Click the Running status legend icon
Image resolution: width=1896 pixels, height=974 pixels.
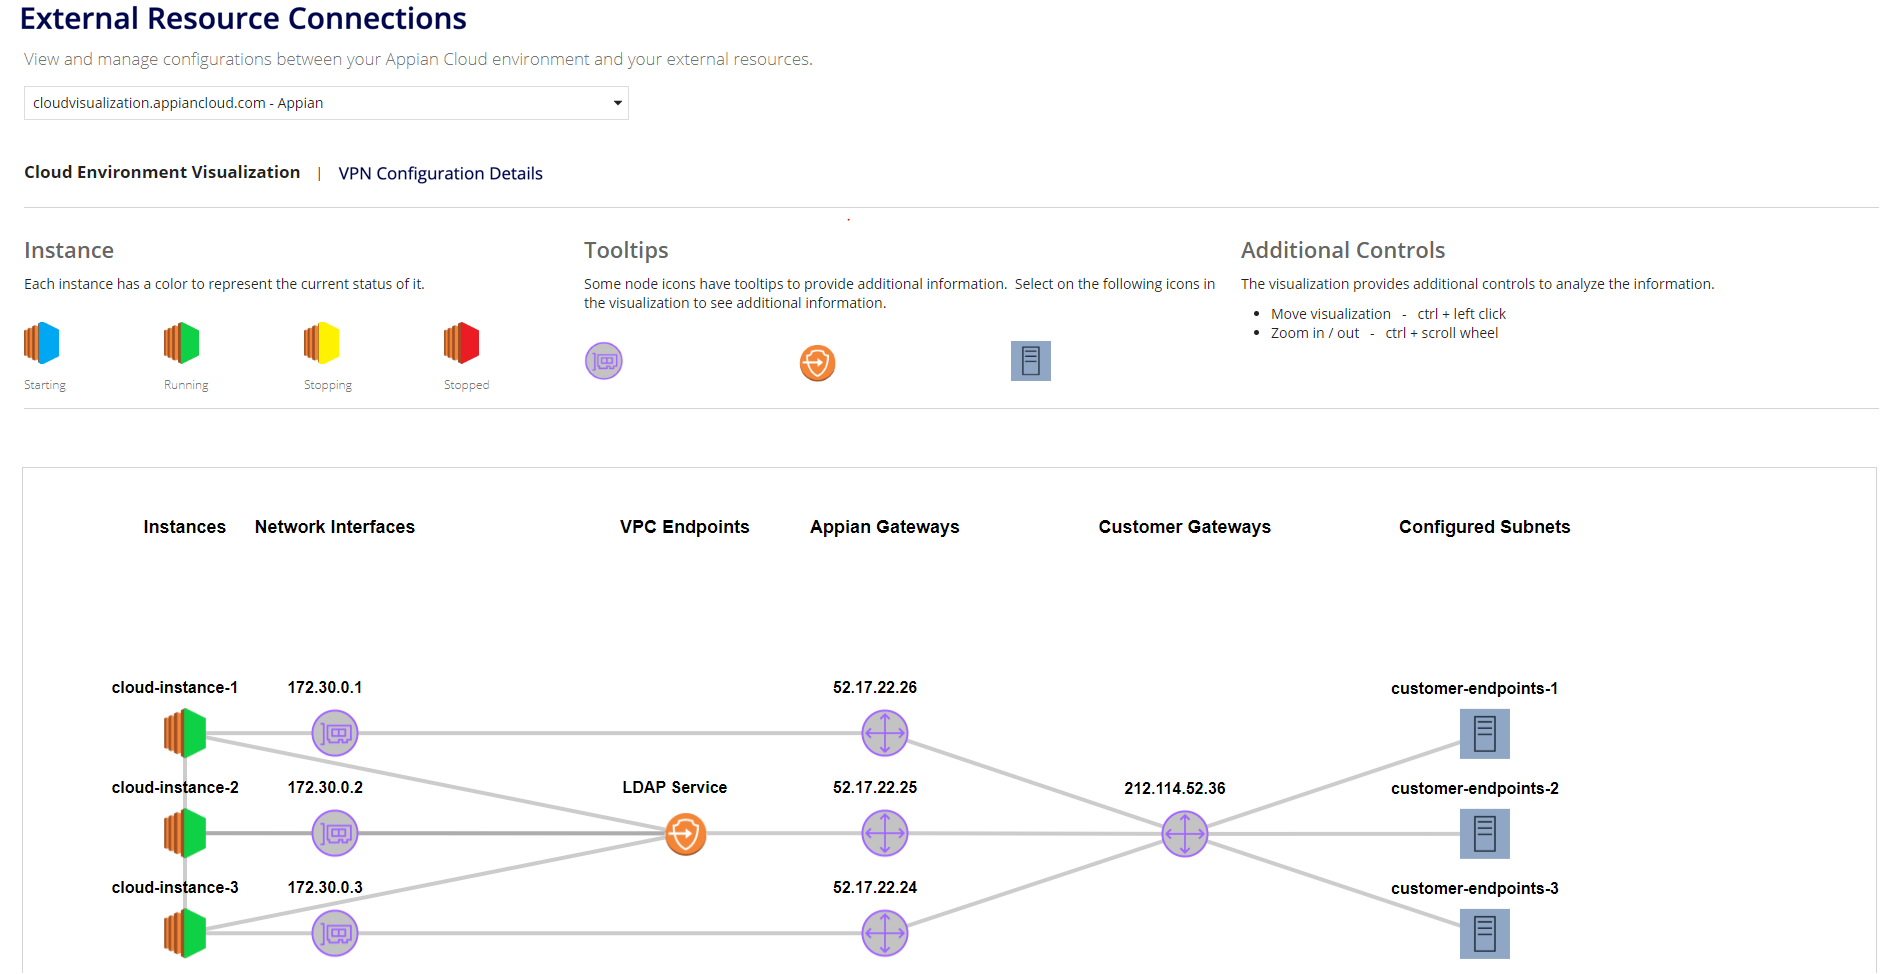coord(182,343)
